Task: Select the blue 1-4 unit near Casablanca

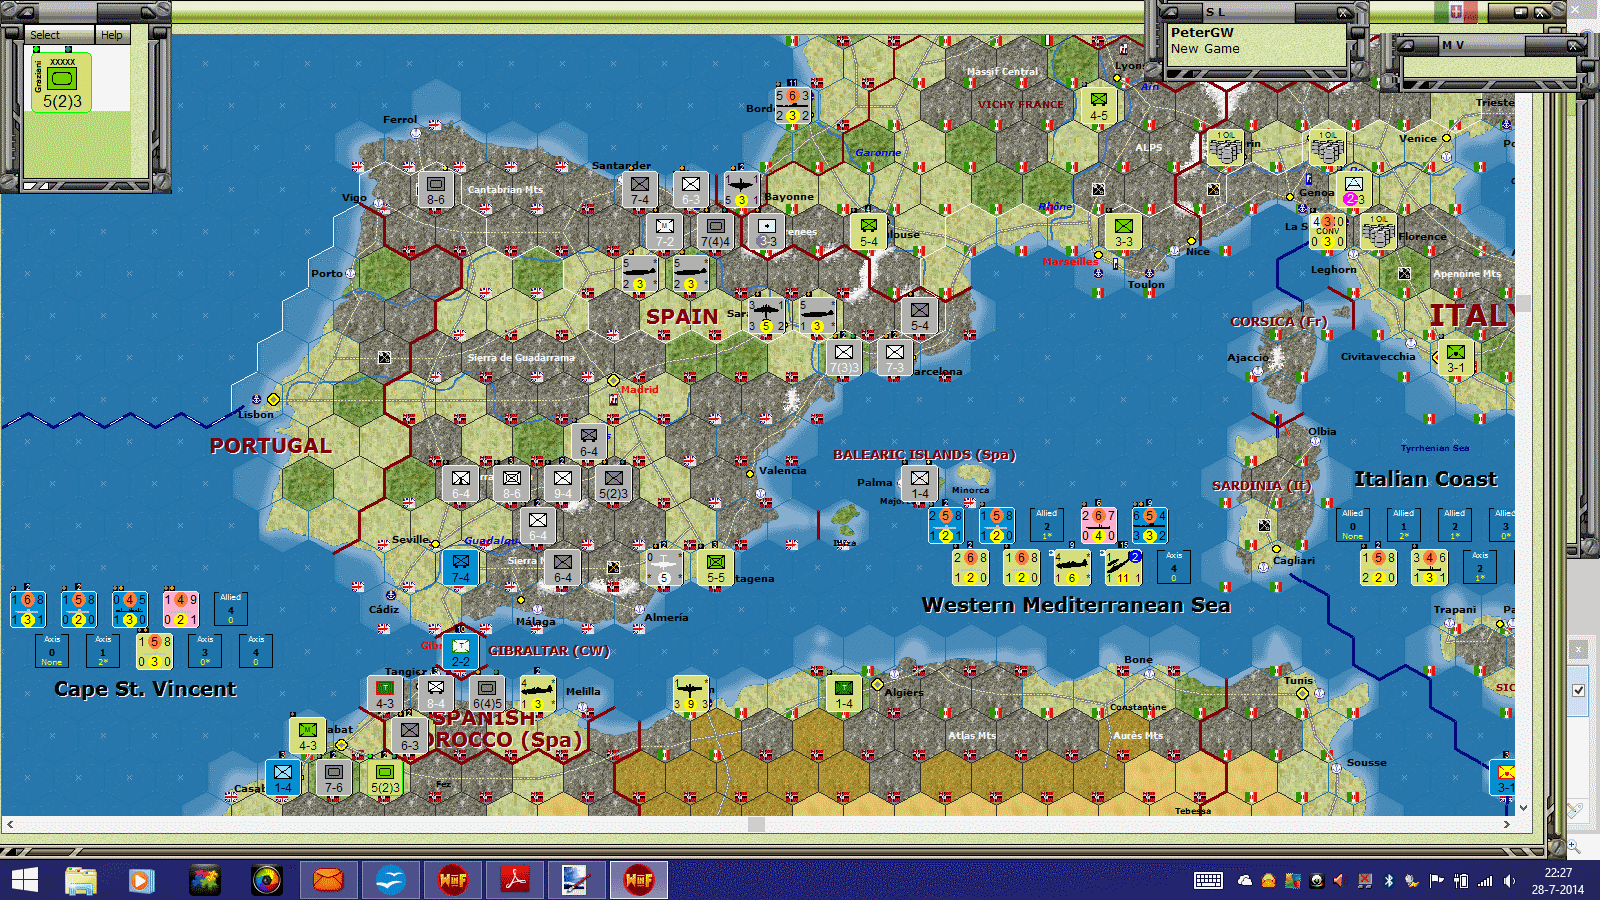Action: coord(283,777)
